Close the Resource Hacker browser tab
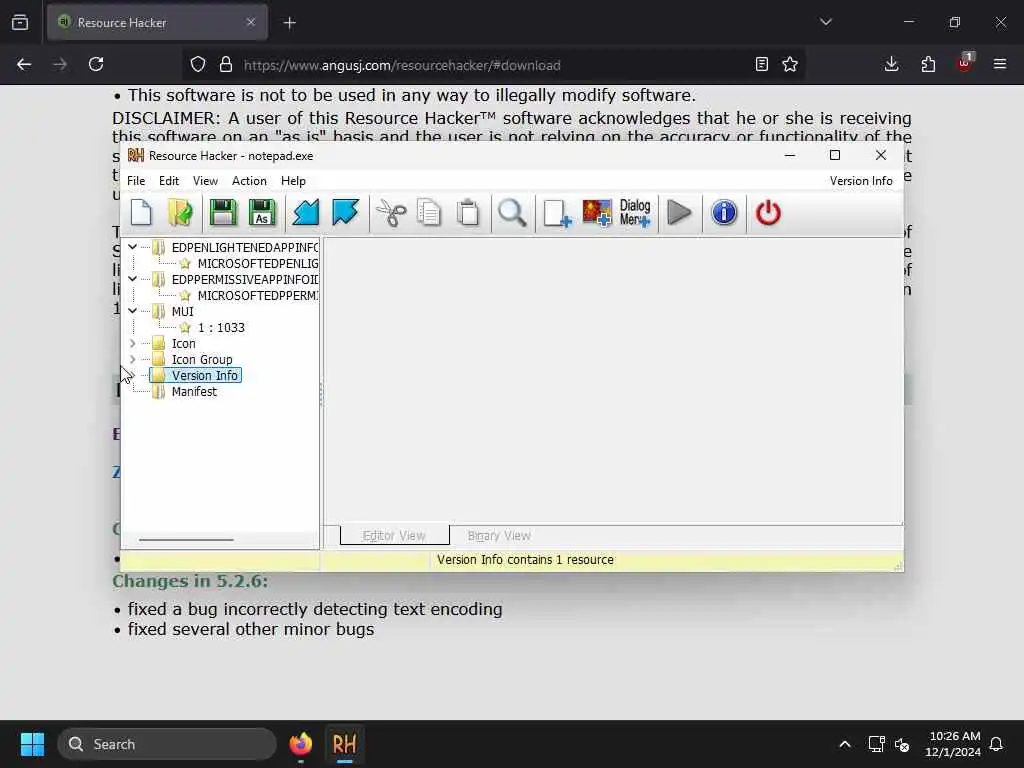Image resolution: width=1024 pixels, height=768 pixels. pos(251,22)
